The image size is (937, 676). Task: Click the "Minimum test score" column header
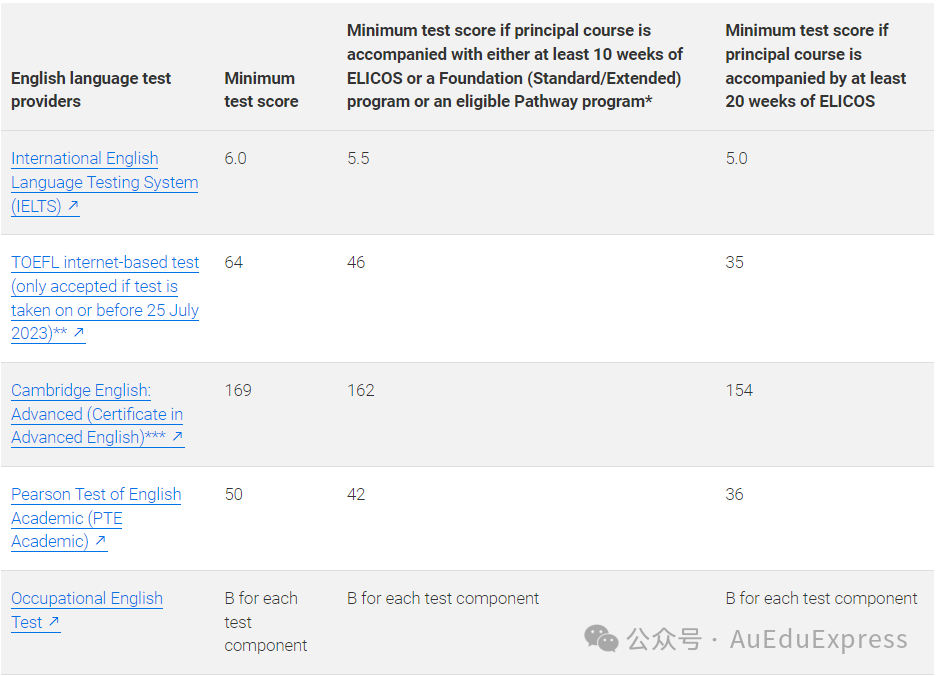(261, 90)
